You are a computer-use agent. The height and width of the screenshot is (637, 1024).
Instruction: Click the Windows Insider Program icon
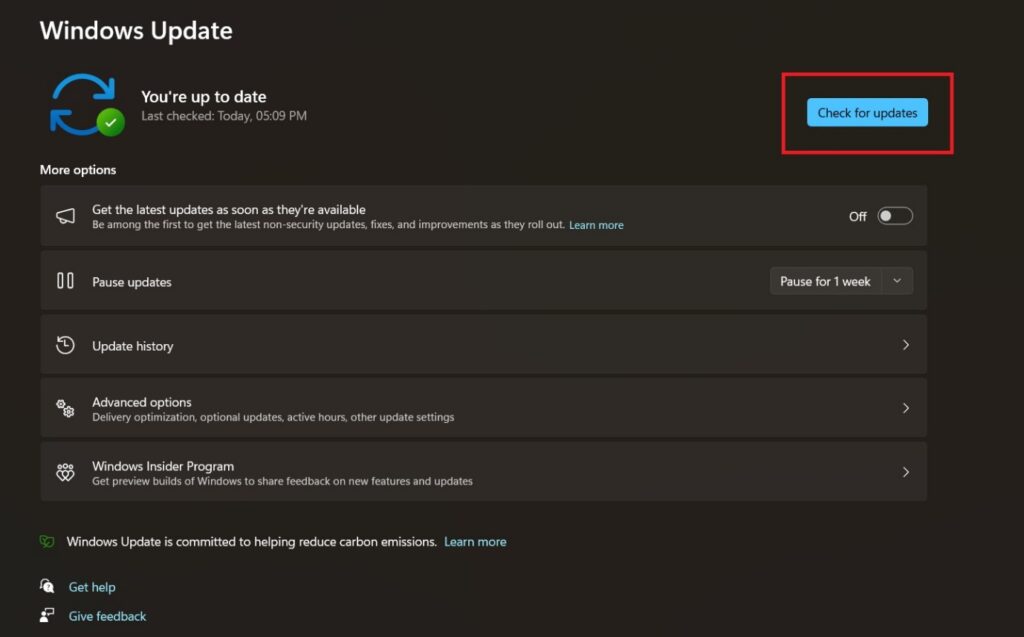click(65, 472)
